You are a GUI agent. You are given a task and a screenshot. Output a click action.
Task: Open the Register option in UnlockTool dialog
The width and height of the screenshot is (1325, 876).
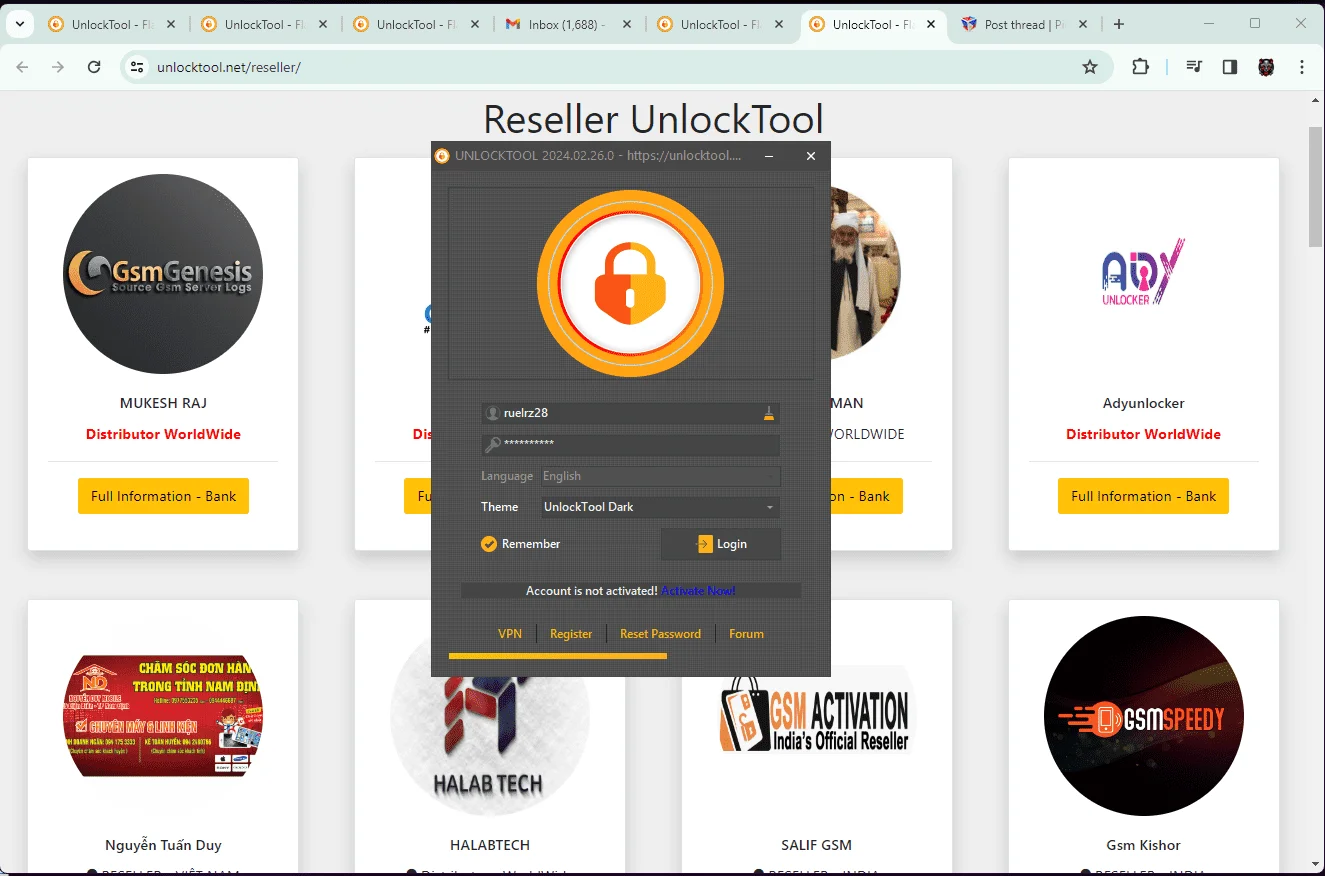tap(571, 634)
